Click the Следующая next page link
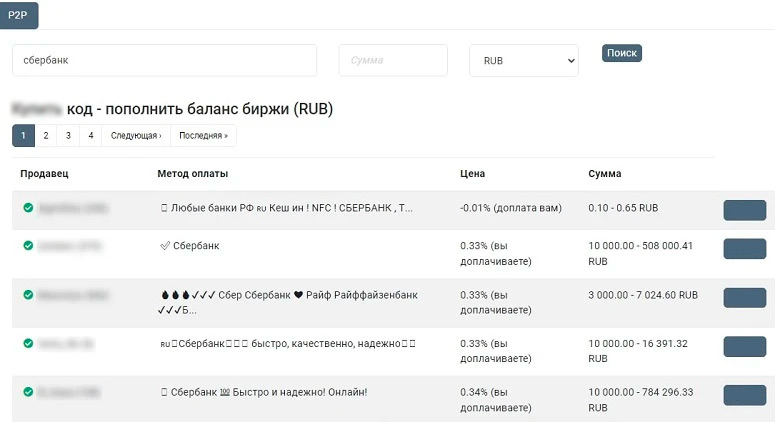Image resolution: width=775 pixels, height=422 pixels. (136, 136)
